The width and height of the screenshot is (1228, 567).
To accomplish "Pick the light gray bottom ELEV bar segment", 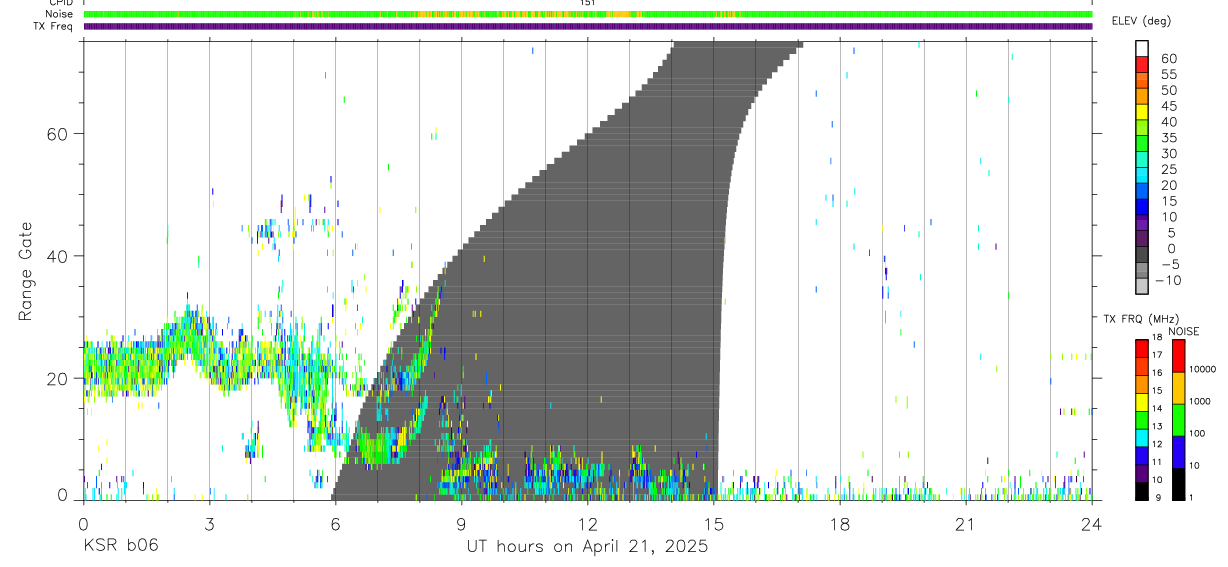I will point(1141,286).
